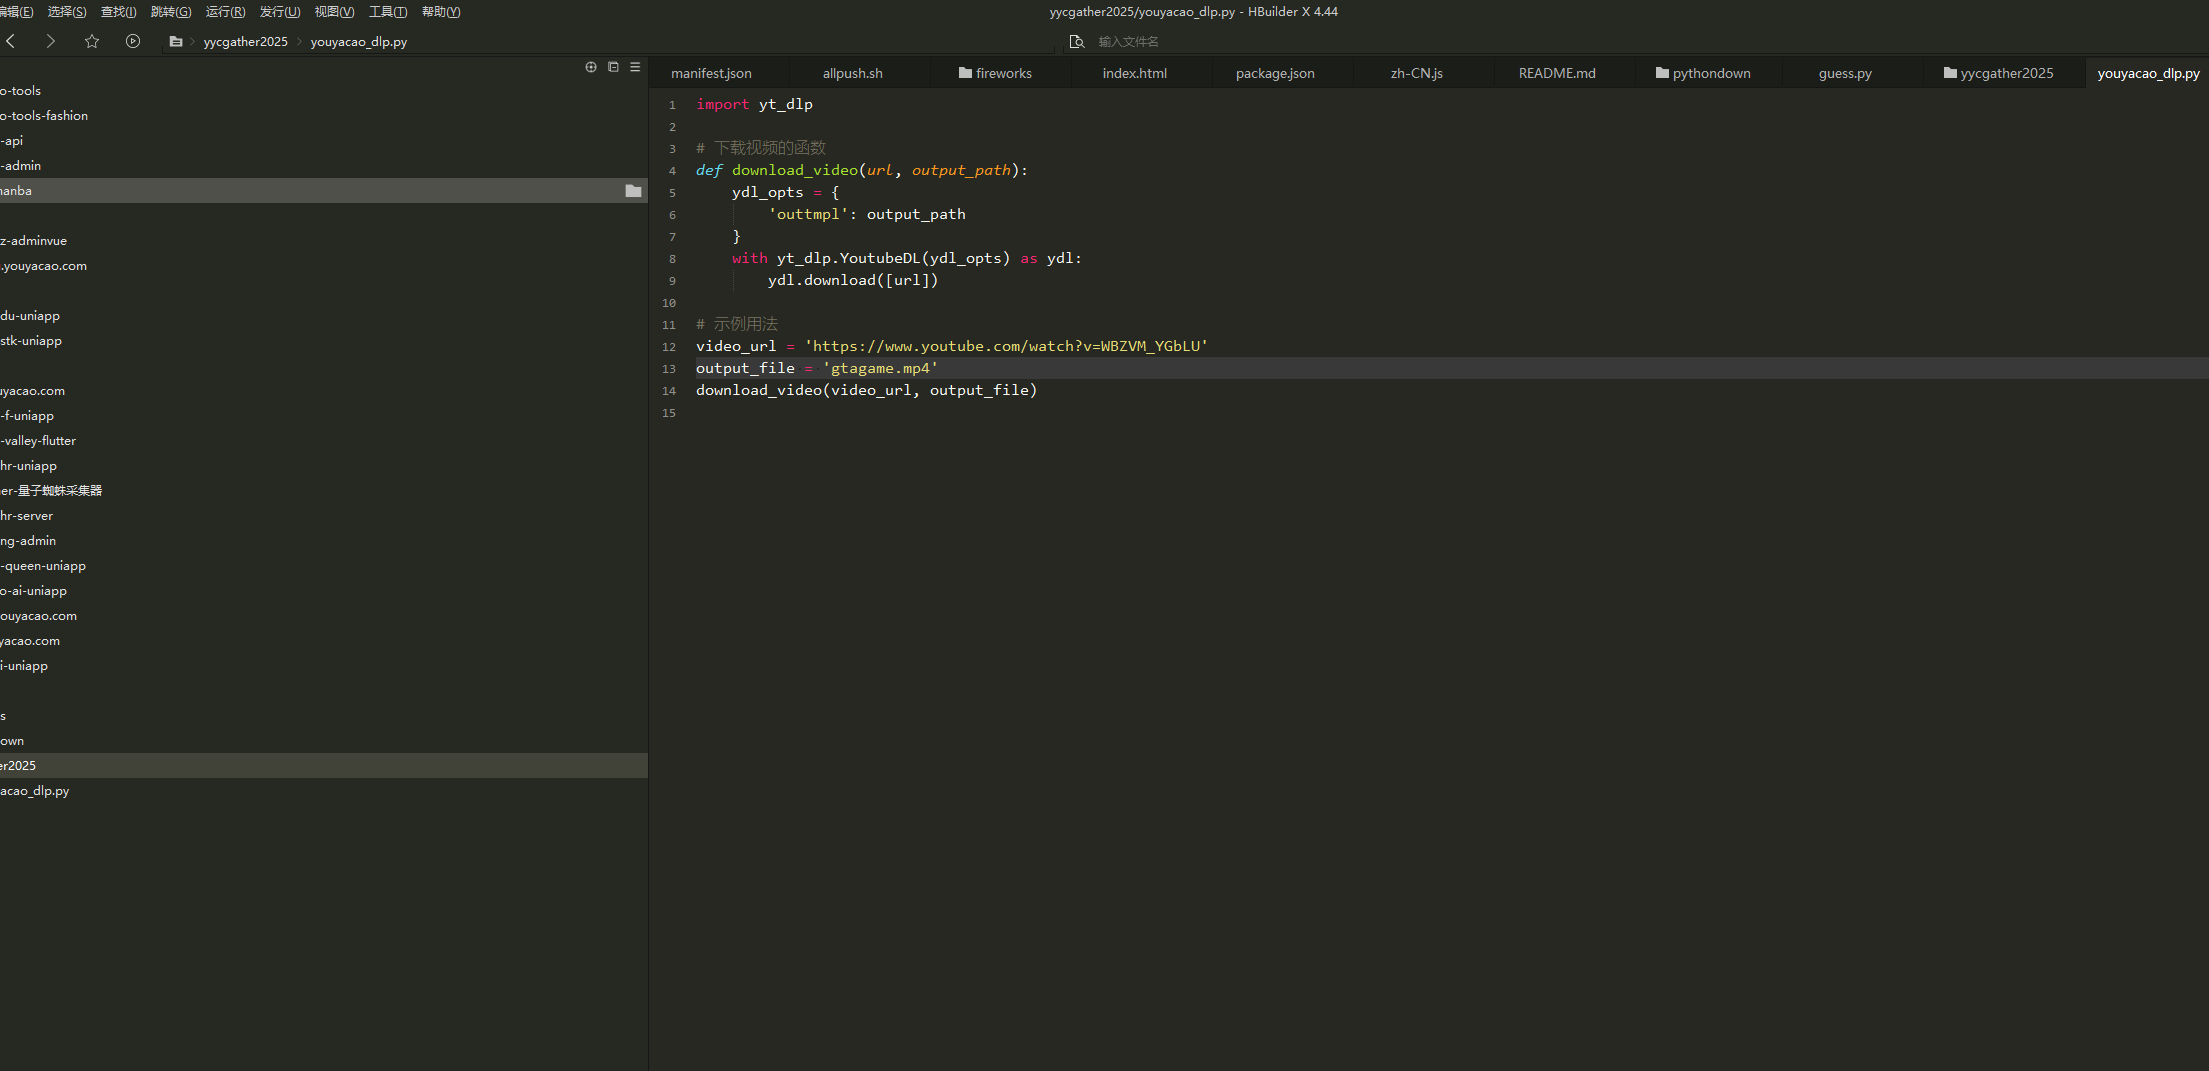The image size is (2209, 1071).
Task: Select the er2025 project row
Action: 324,766
